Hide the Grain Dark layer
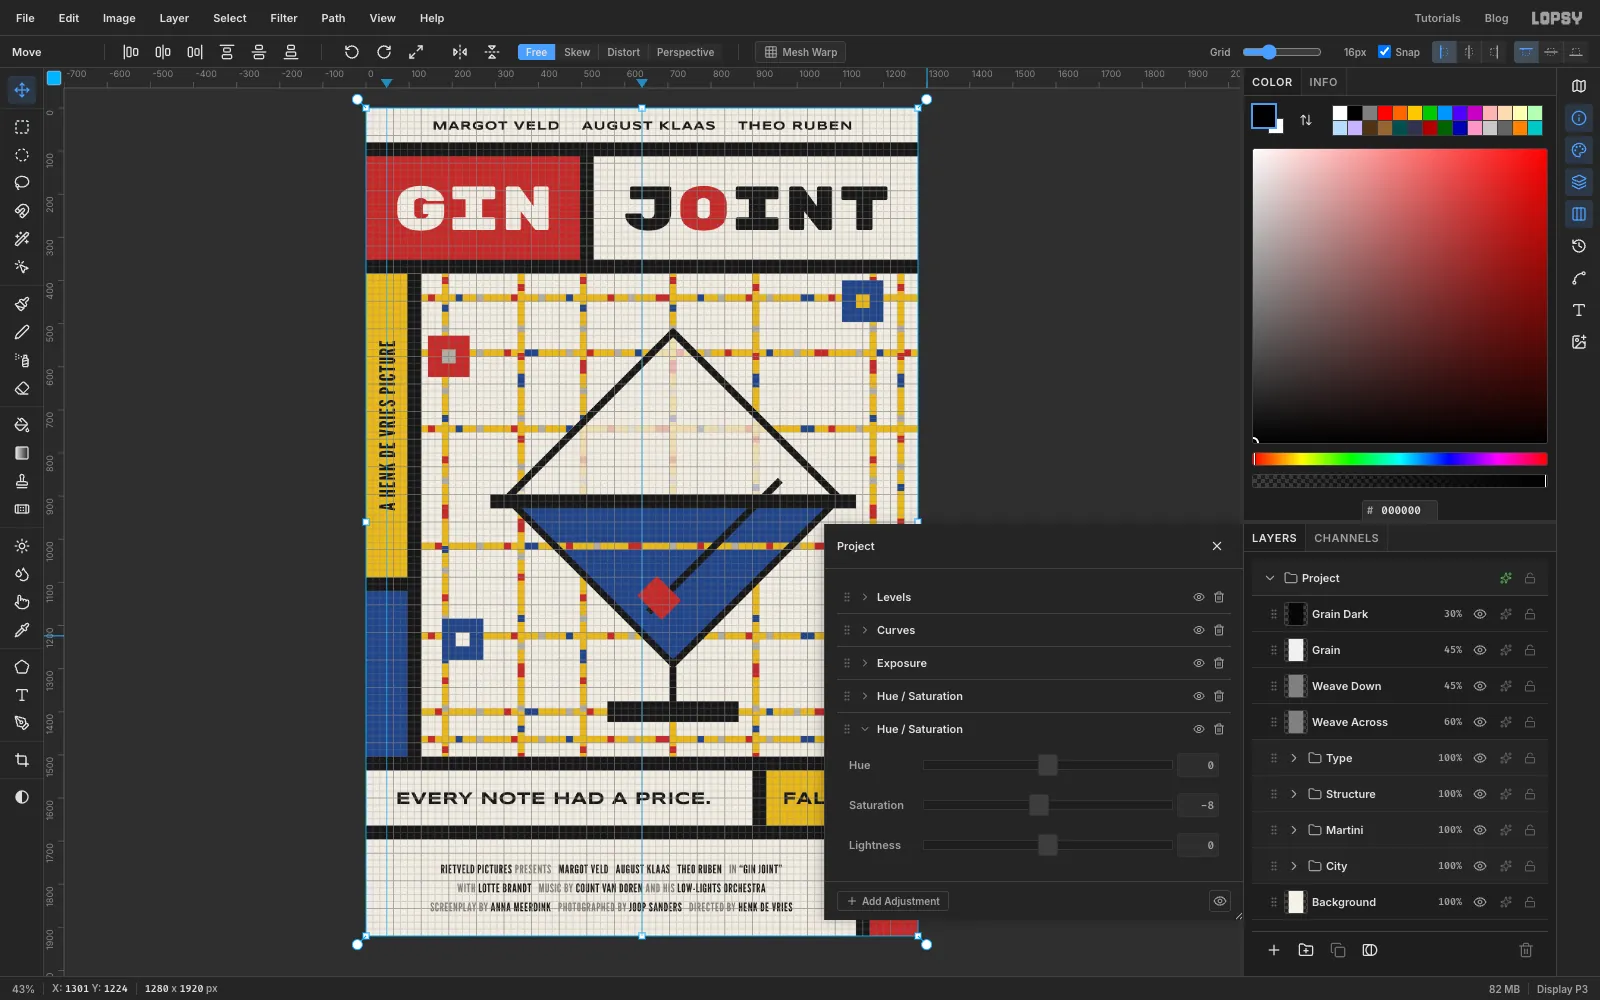The image size is (1600, 1000). coord(1480,614)
